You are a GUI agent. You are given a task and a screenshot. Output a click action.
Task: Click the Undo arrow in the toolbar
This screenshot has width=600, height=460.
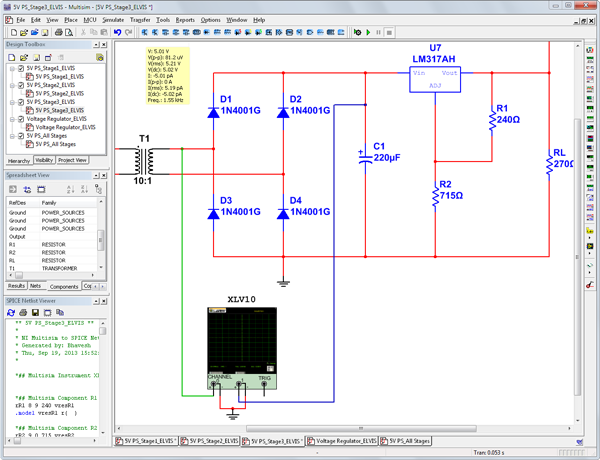tap(118, 33)
